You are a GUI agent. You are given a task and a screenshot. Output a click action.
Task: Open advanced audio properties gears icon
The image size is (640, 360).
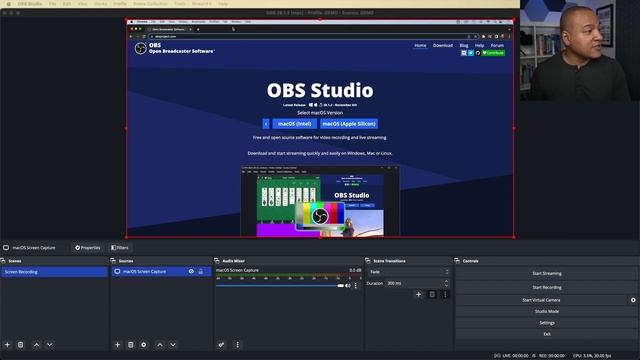pos(221,345)
